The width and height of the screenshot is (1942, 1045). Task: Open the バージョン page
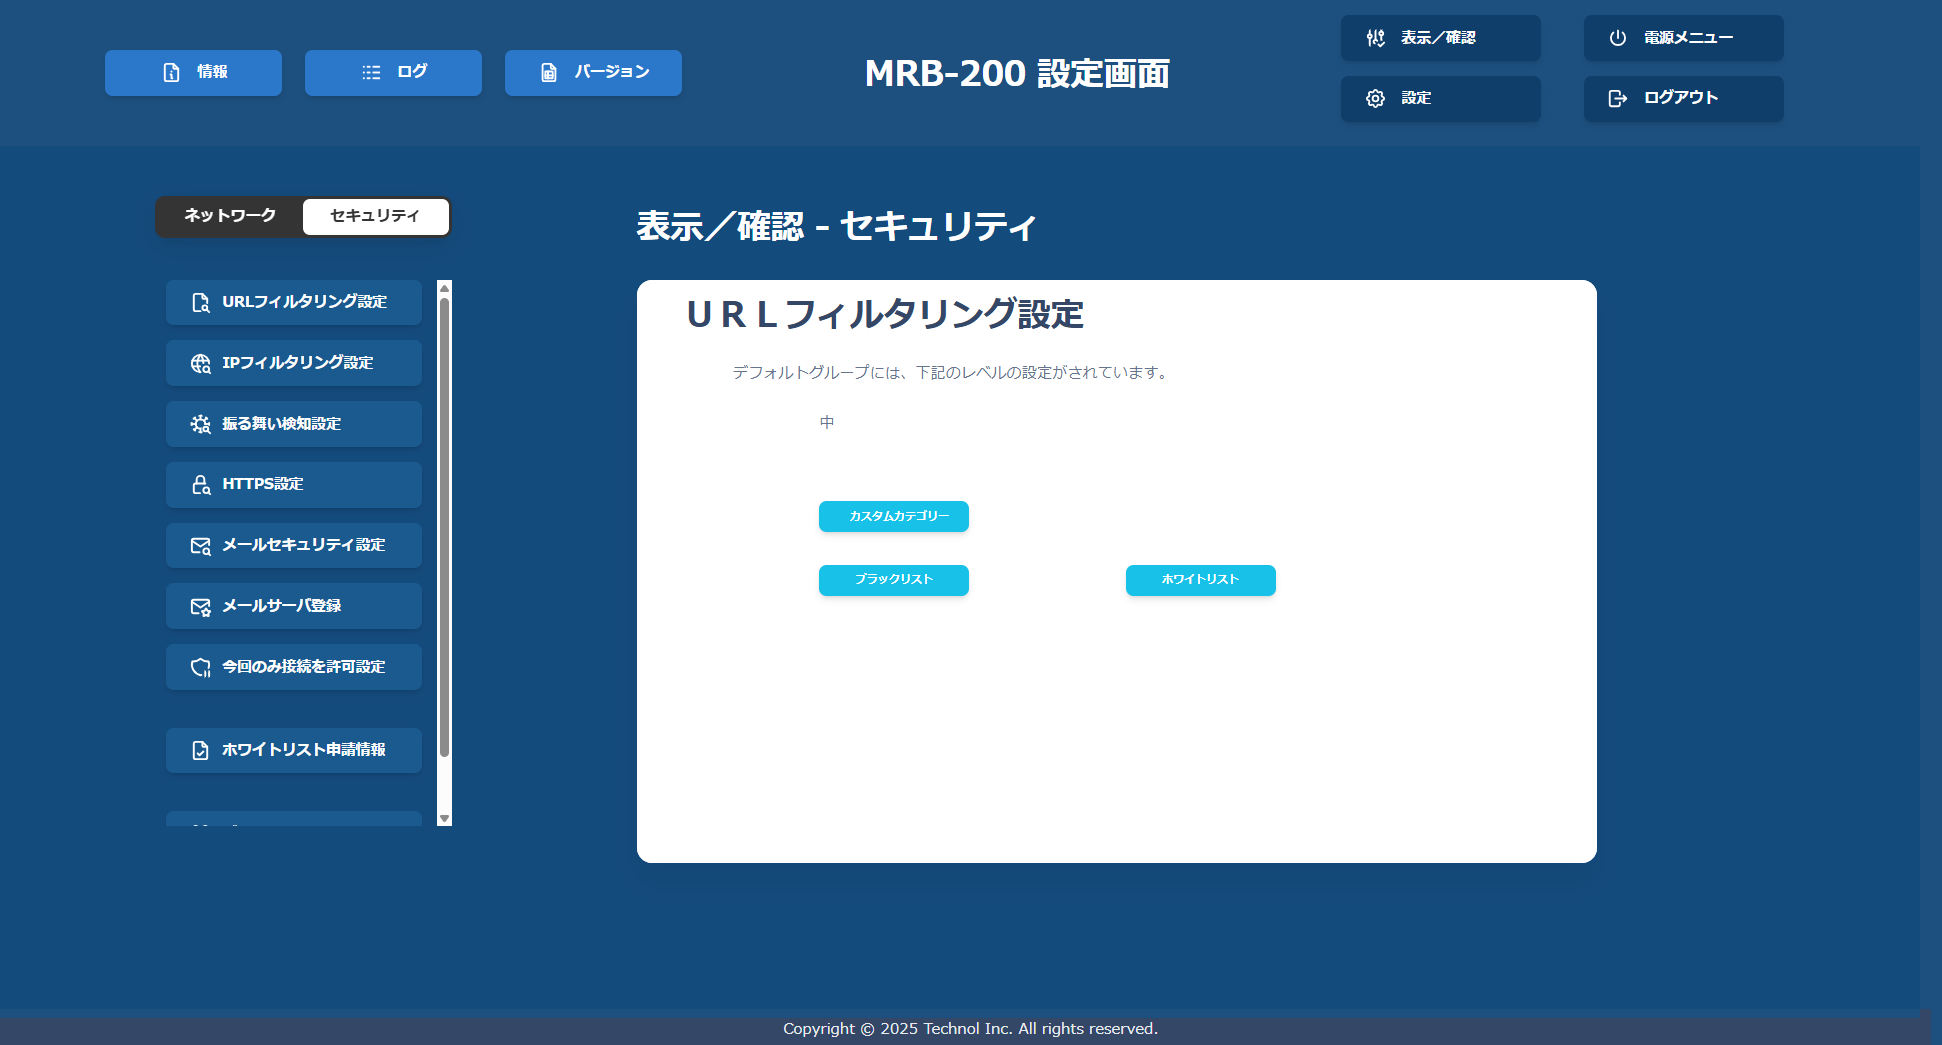593,73
